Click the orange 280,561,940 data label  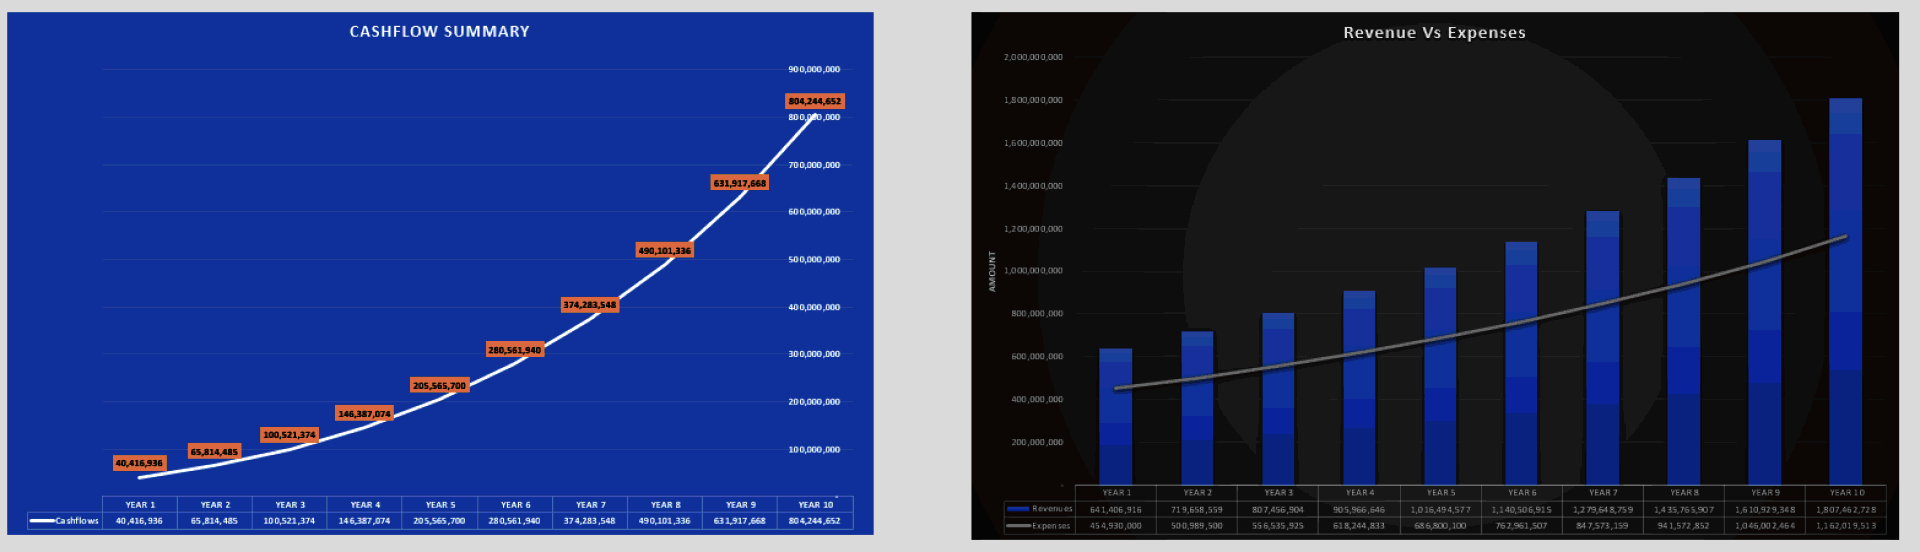(x=515, y=350)
